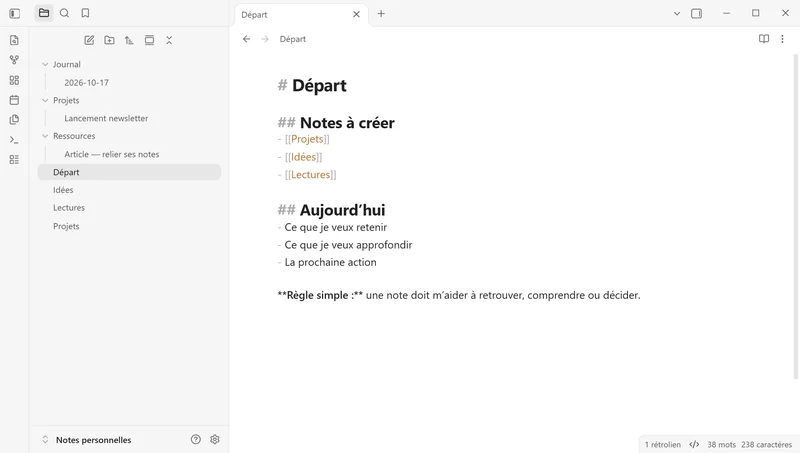This screenshot has width=800, height=453.
Task: Collapse the Journal folder
Action: click(x=45, y=64)
